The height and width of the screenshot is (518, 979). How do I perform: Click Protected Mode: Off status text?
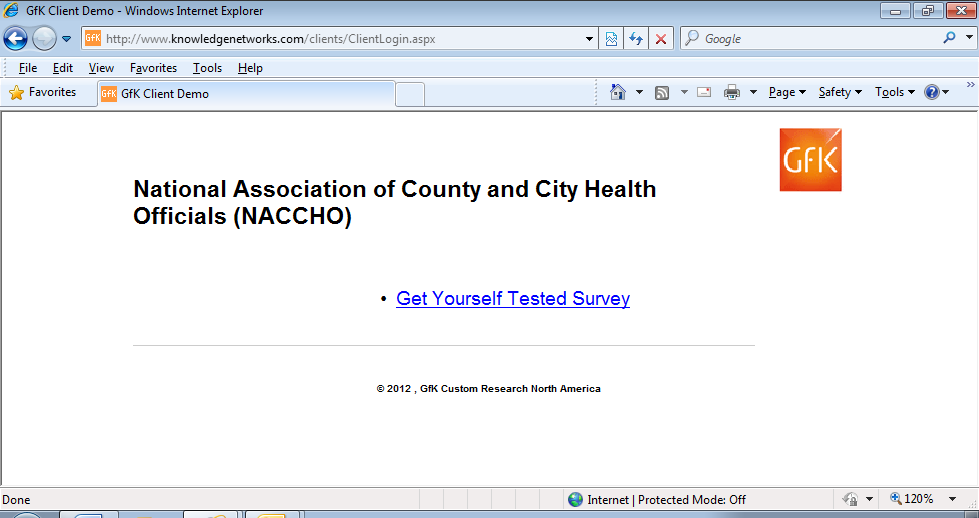click(692, 500)
